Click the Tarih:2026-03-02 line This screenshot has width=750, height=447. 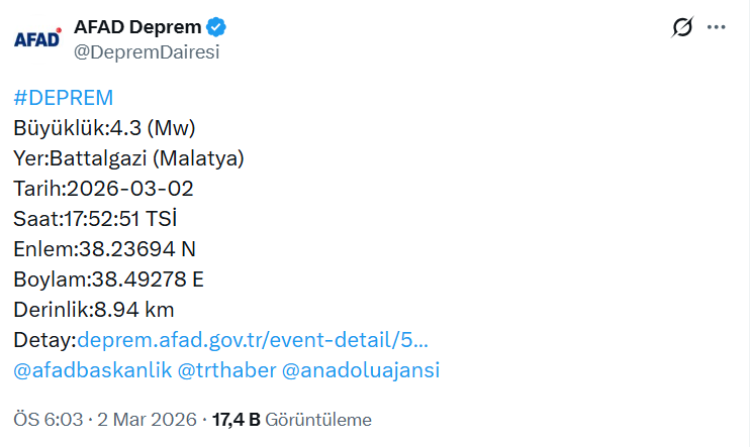pyautogui.click(x=104, y=188)
